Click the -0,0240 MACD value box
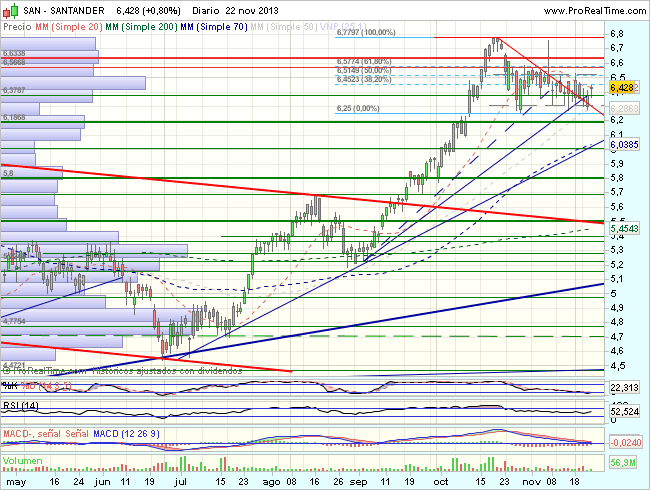 pyautogui.click(x=626, y=442)
